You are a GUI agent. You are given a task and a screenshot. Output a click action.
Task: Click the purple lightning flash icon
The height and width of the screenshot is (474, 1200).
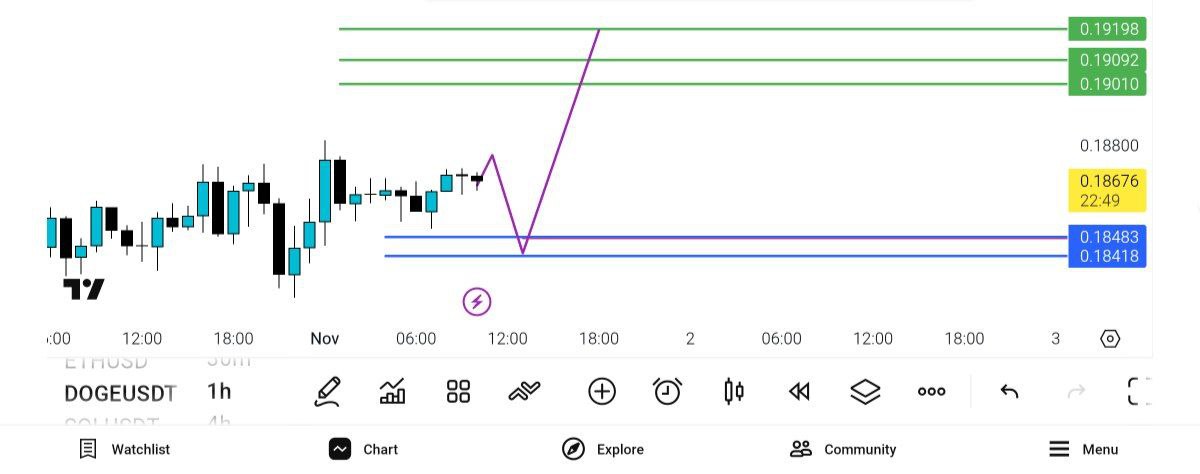[x=477, y=301]
